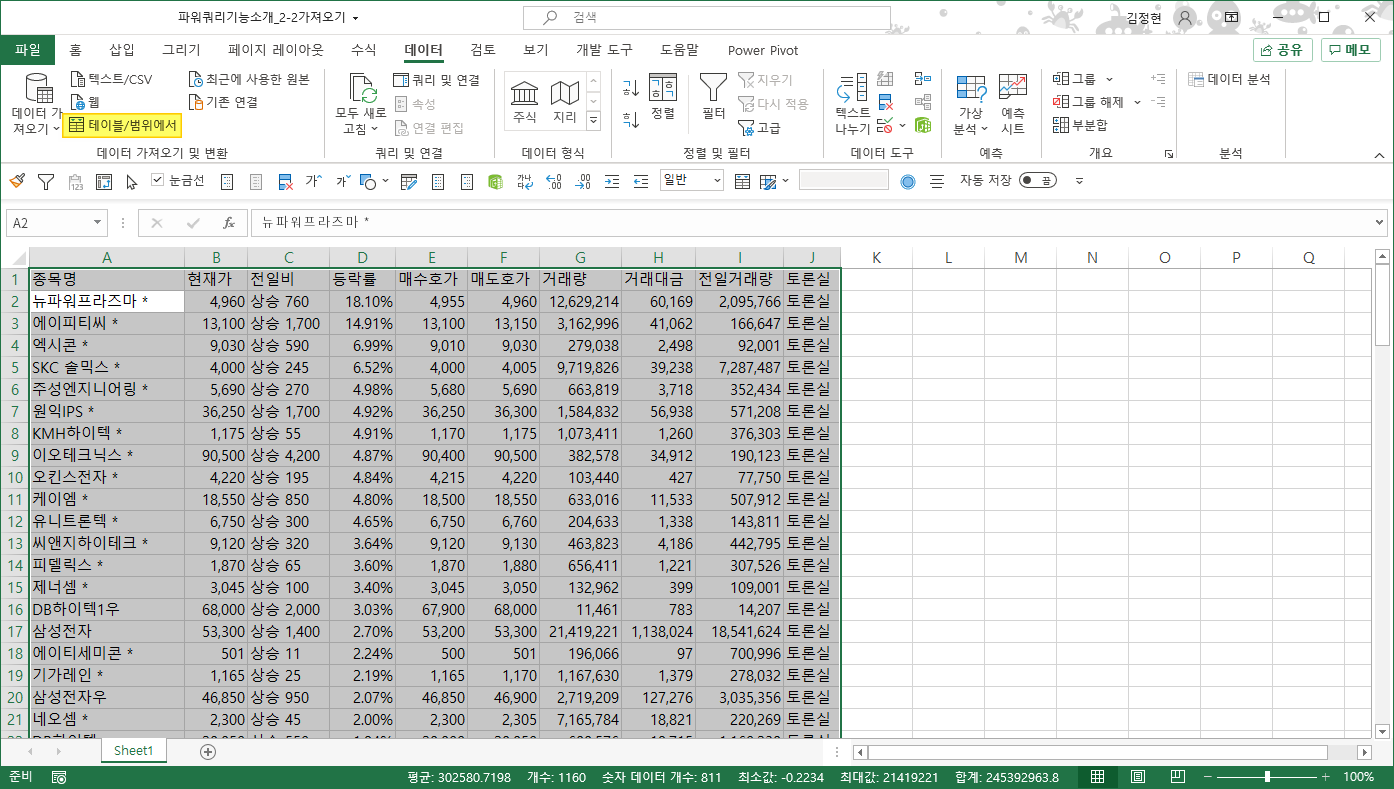The height and width of the screenshot is (789, 1394).
Task: Expand the data types gallery
Action: click(x=593, y=121)
